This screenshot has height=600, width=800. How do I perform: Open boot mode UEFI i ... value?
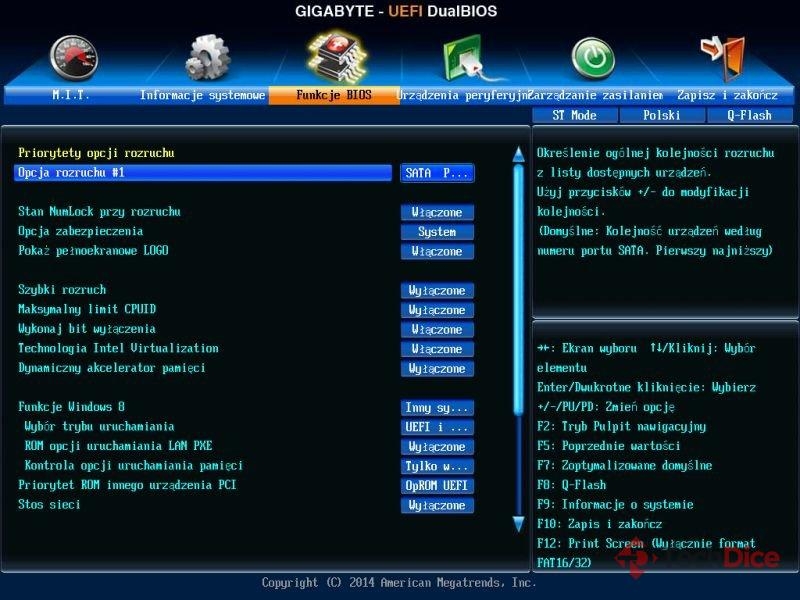coord(437,427)
